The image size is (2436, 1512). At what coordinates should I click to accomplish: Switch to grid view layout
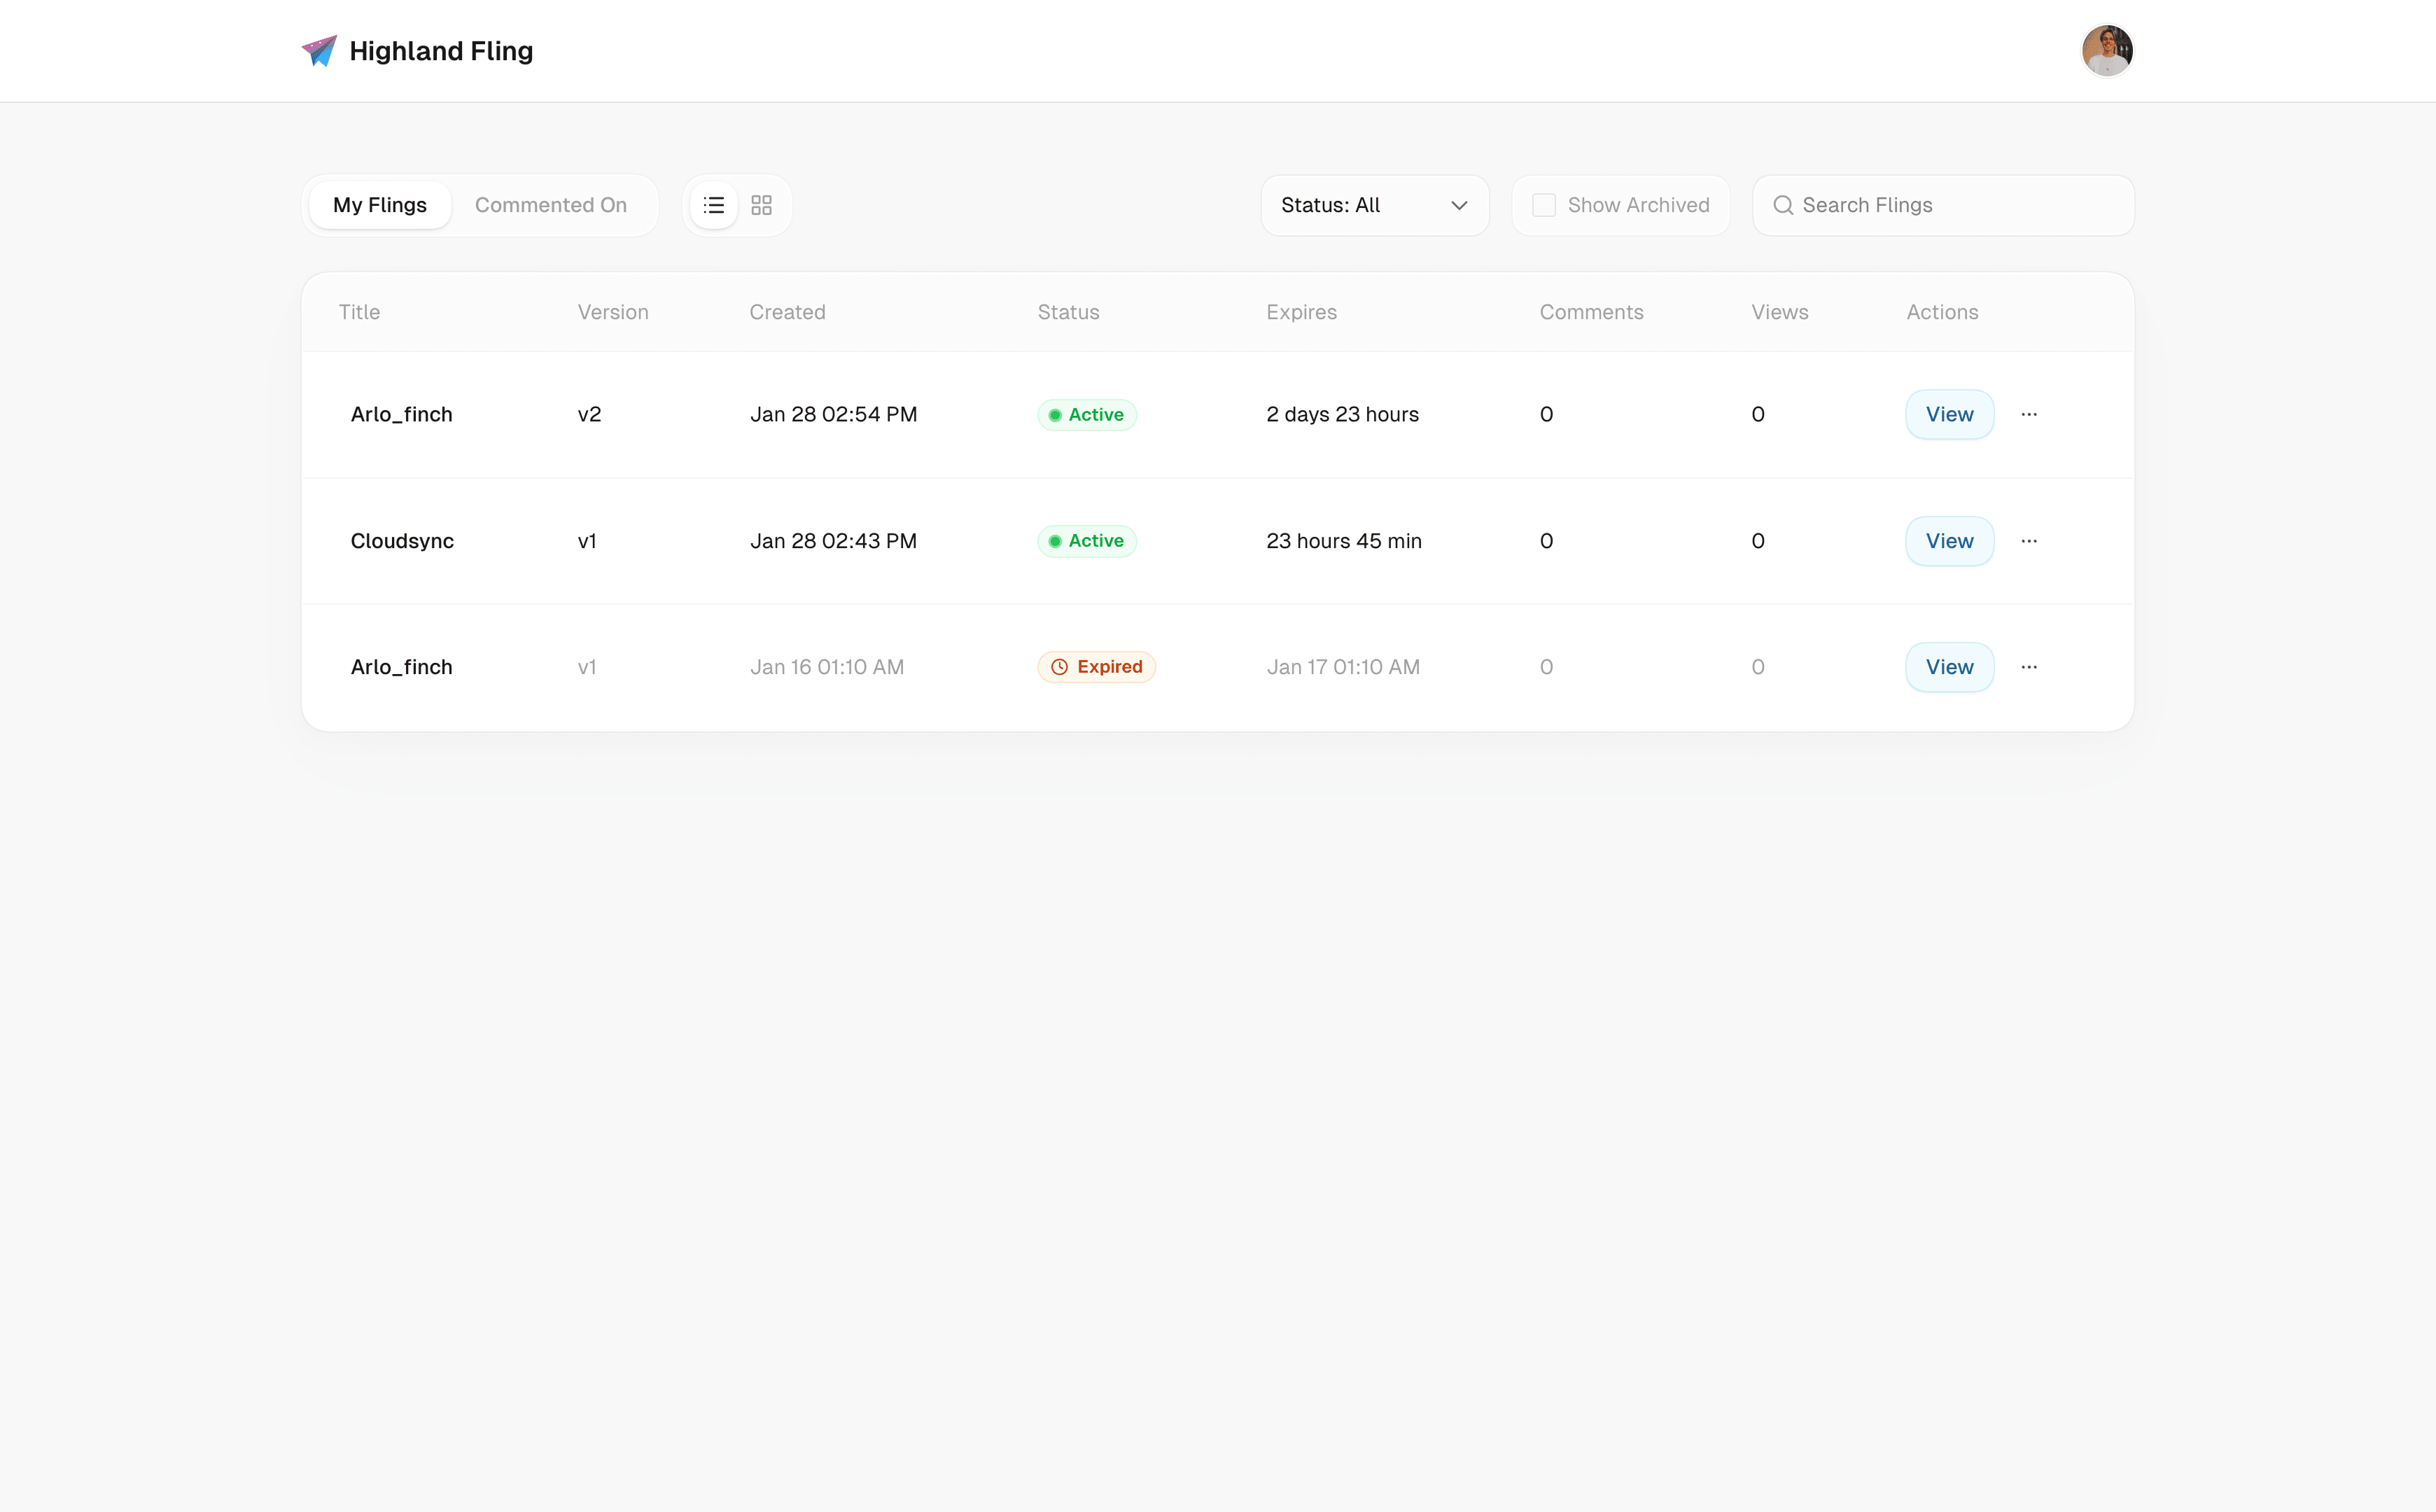(761, 205)
